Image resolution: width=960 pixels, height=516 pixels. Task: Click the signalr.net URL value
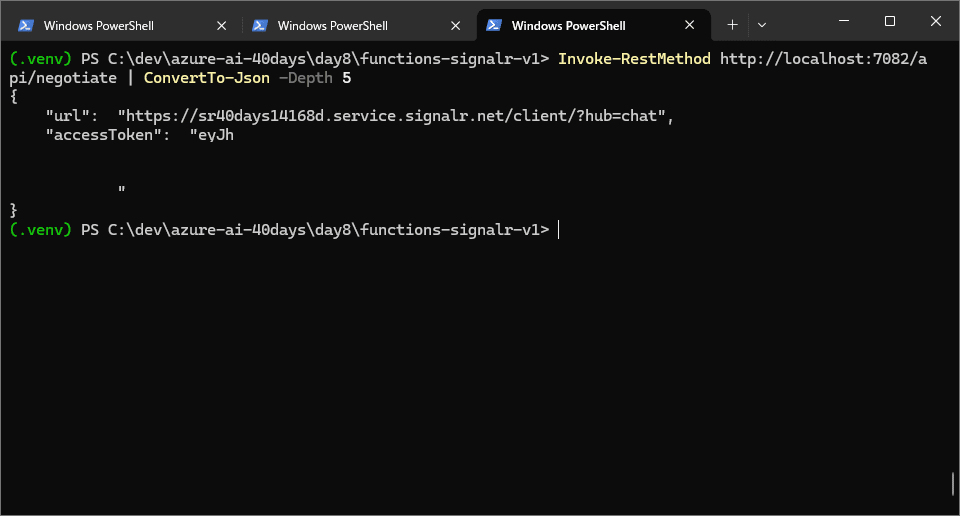(391, 116)
